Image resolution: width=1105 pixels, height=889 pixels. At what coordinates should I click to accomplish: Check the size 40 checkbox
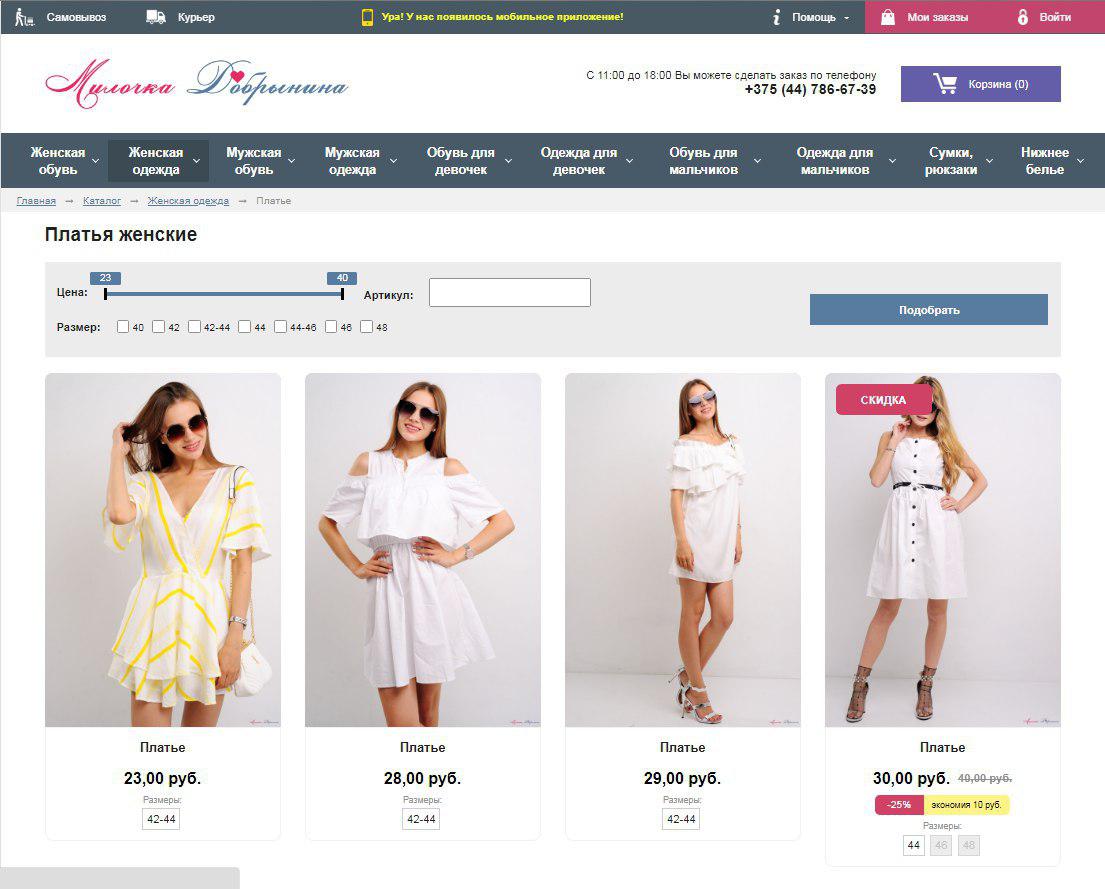pos(123,327)
